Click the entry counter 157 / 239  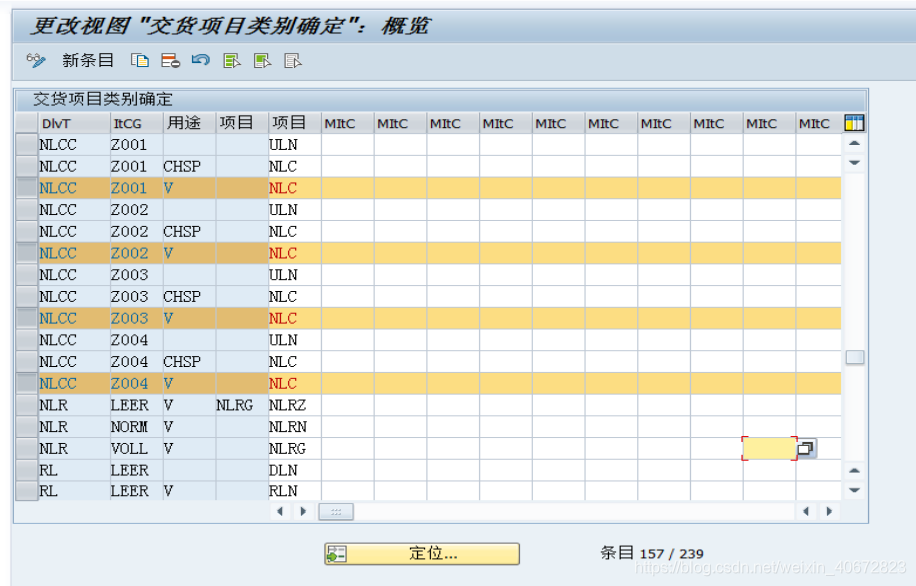coord(672,554)
